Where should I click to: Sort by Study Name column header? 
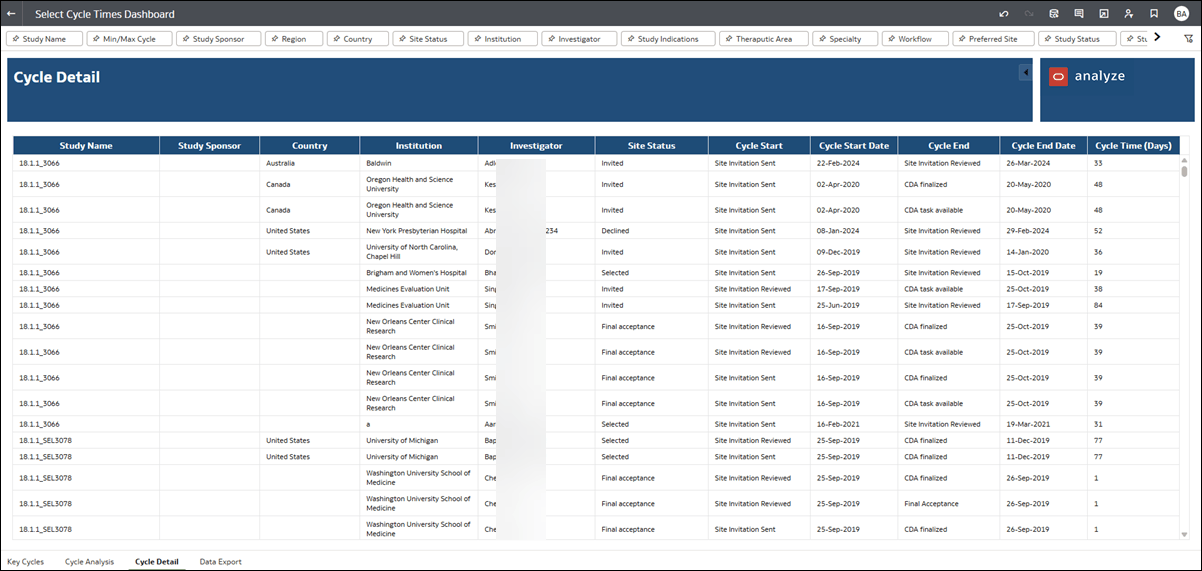(86, 146)
